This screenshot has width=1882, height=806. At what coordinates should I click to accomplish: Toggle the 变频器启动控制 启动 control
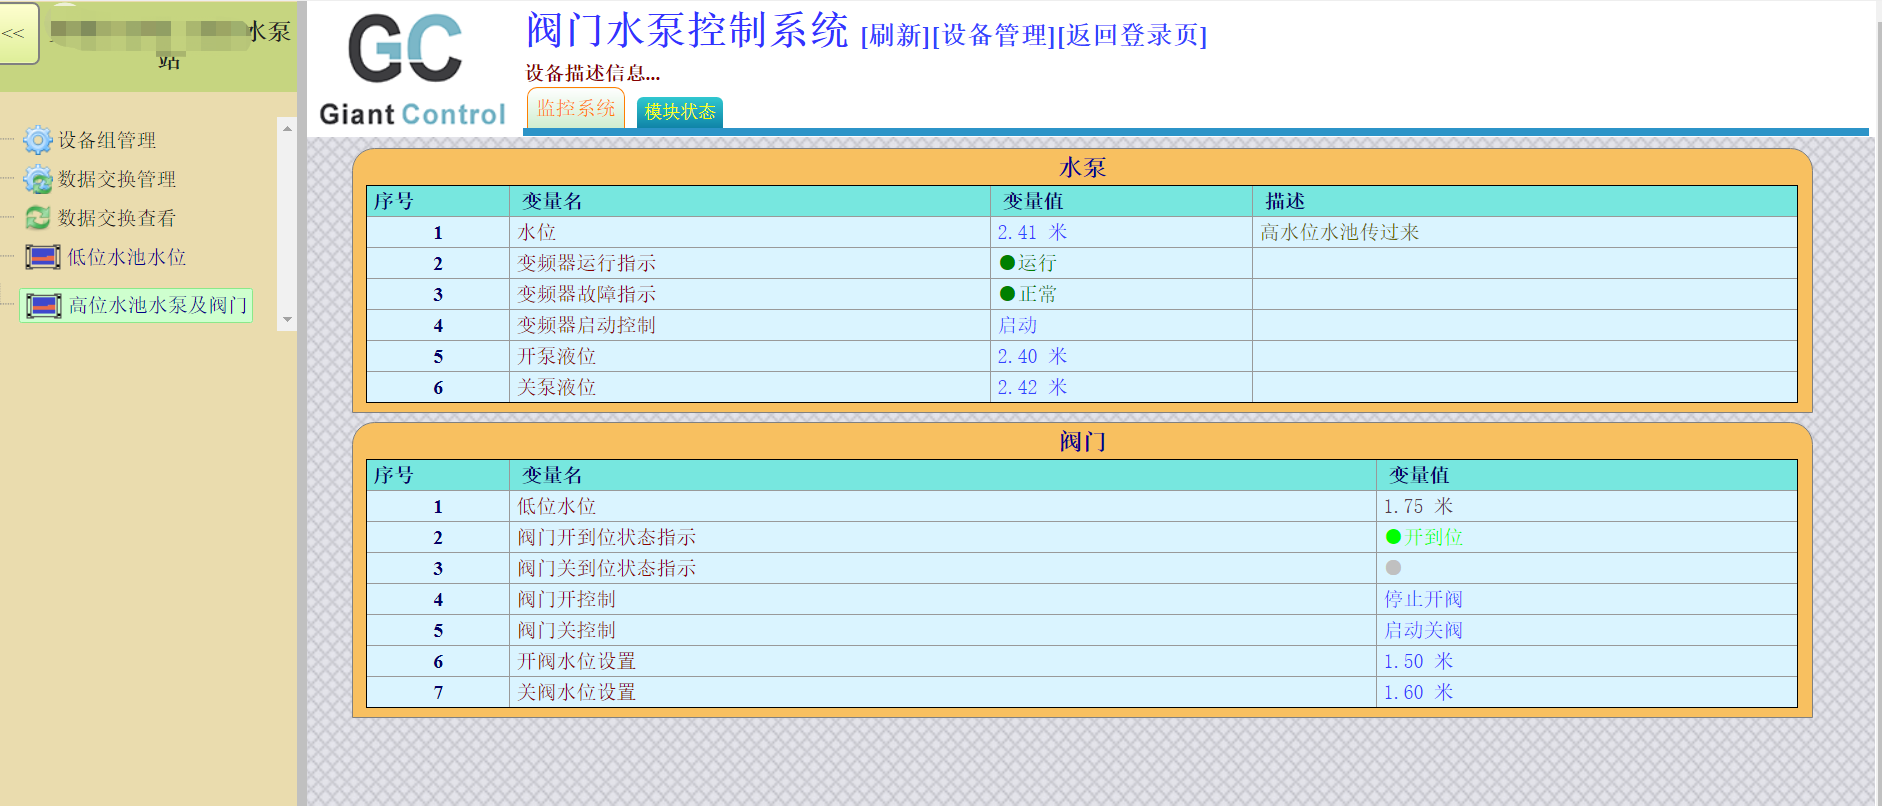click(1017, 325)
